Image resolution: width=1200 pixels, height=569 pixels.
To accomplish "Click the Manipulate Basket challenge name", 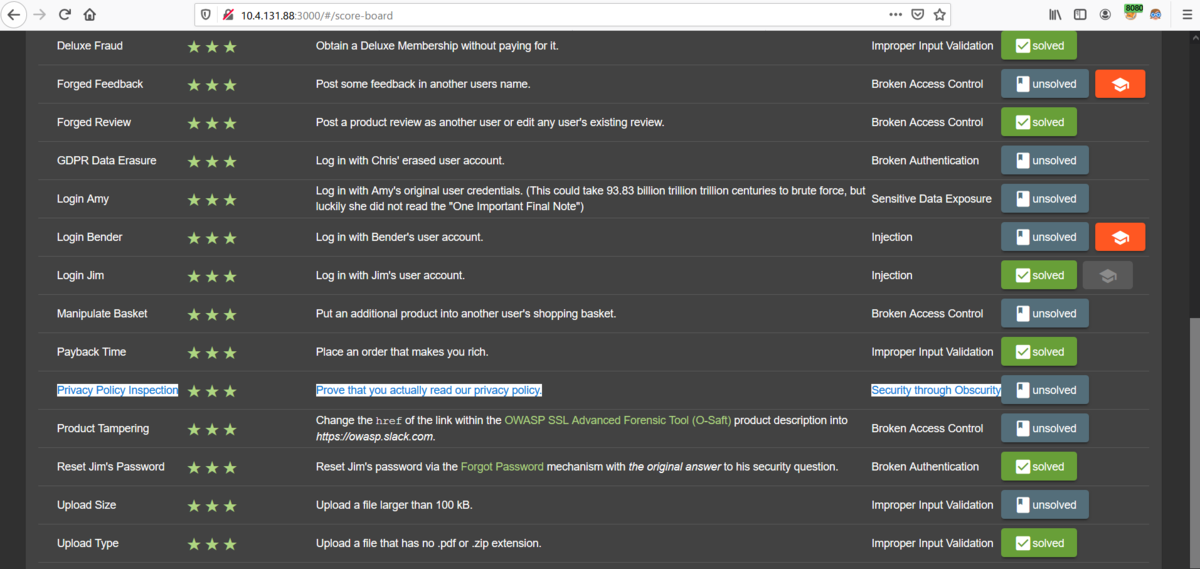I will tap(102, 313).
